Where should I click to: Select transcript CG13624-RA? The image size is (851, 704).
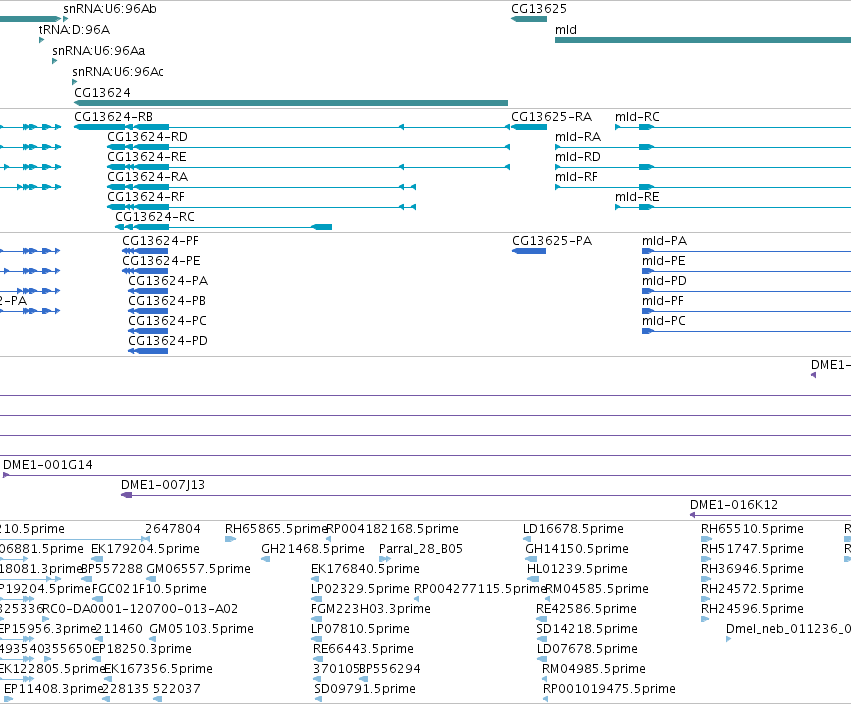click(147, 177)
